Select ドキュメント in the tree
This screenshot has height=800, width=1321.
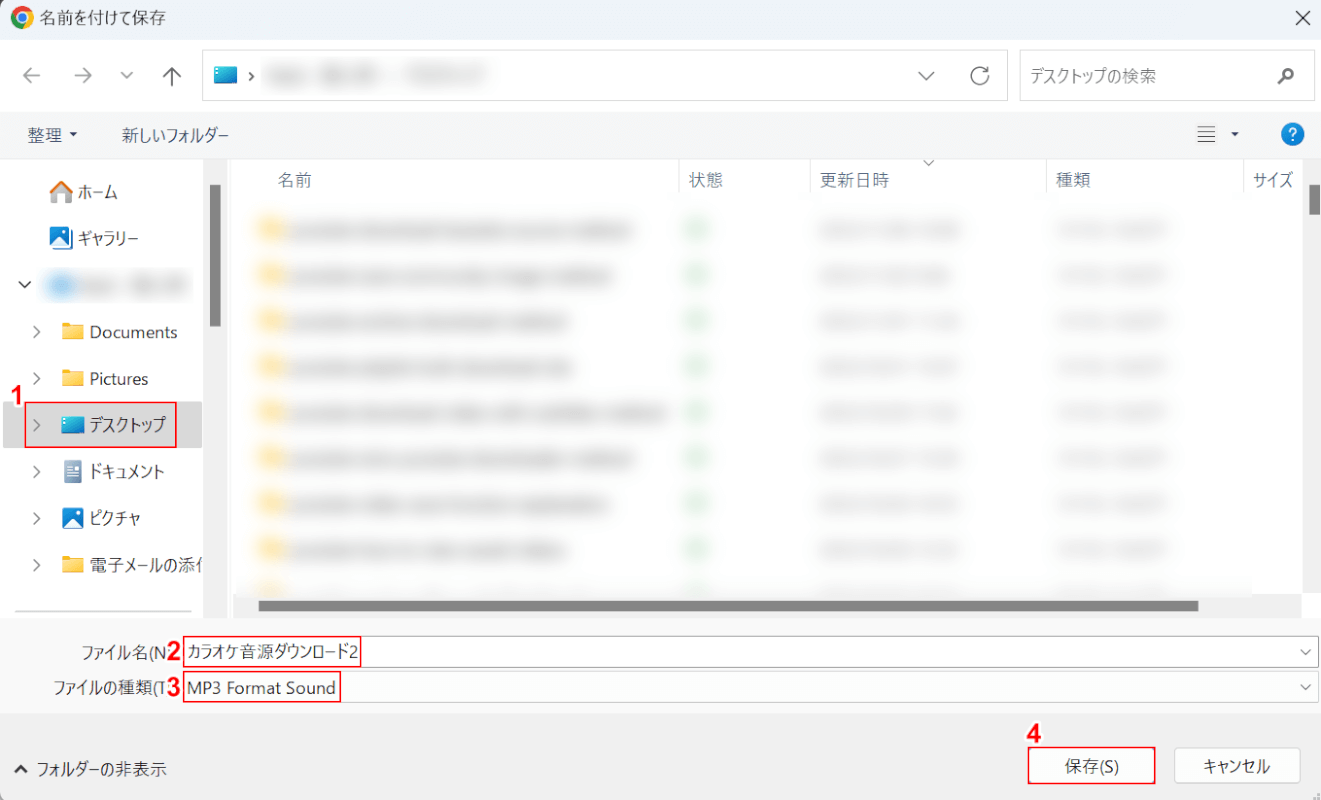(x=113, y=472)
